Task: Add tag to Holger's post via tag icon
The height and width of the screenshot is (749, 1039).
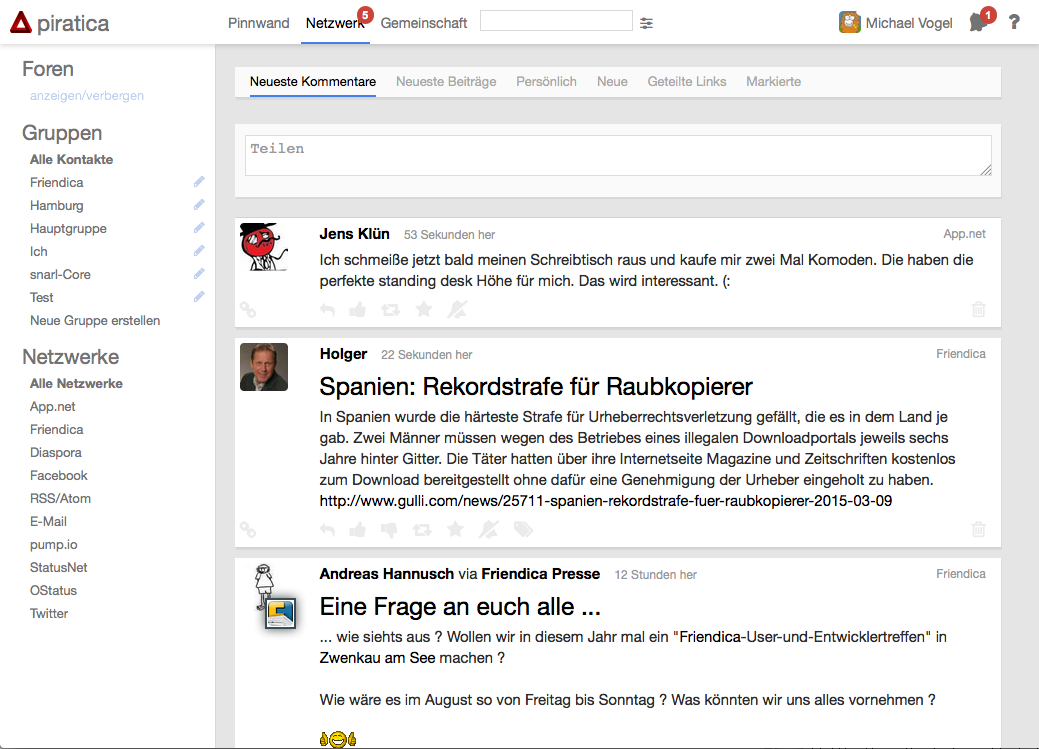Action: coord(523,530)
